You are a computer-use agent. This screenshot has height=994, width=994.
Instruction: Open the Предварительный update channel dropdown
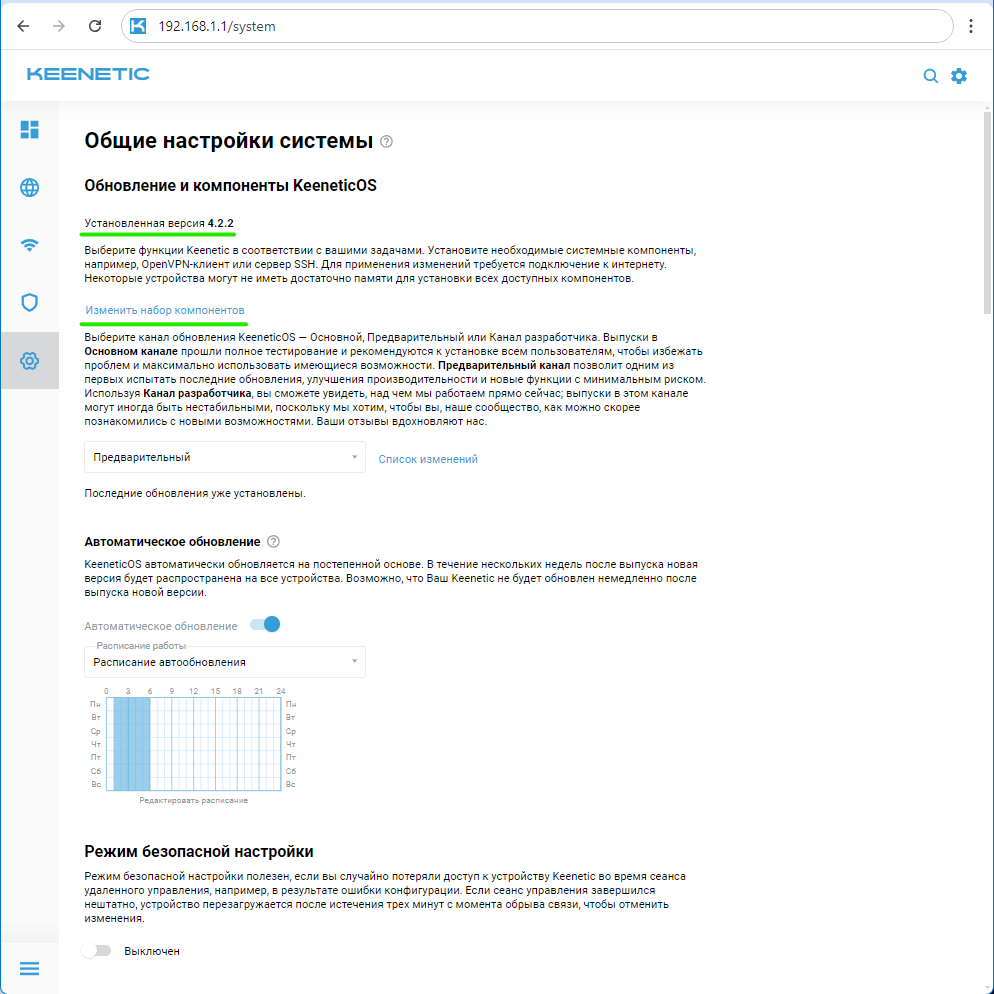(225, 458)
